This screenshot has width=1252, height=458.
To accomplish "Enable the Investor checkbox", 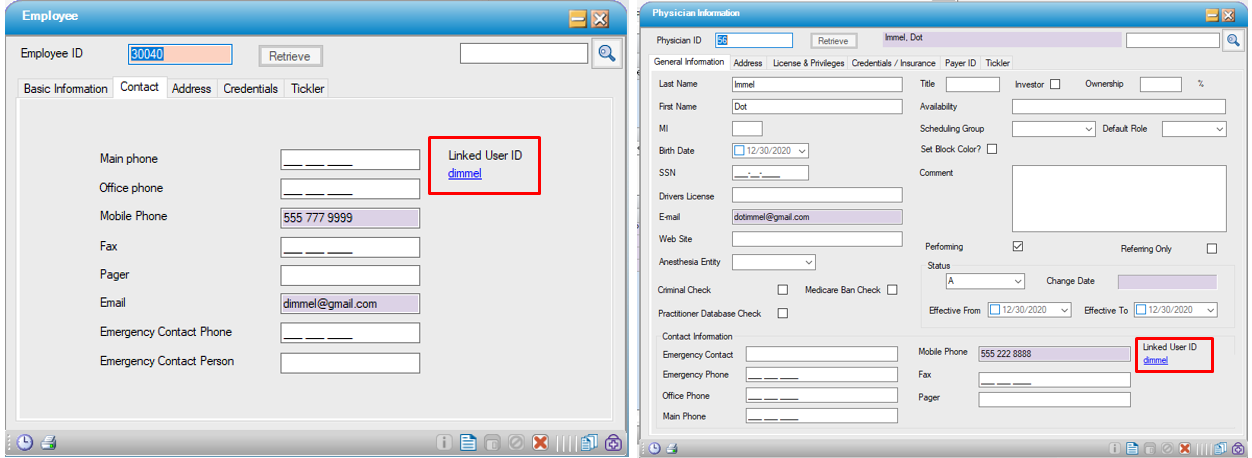I will [1054, 85].
